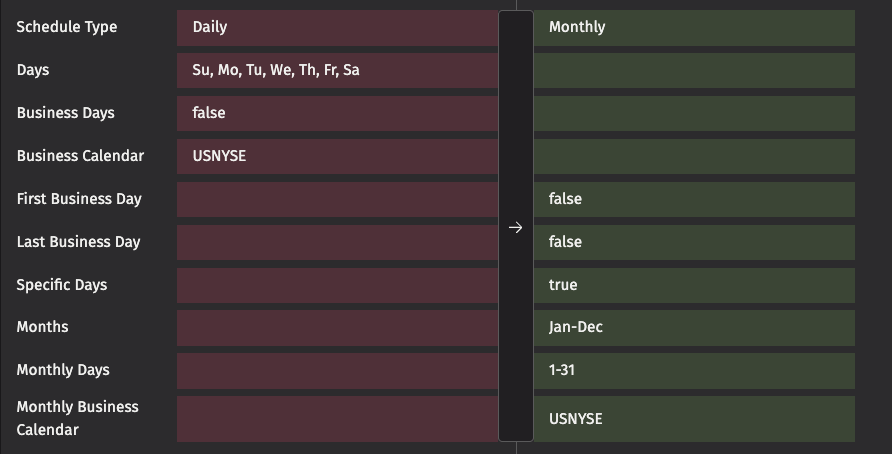Select the new Monthly Days value 1-31

tap(561, 370)
